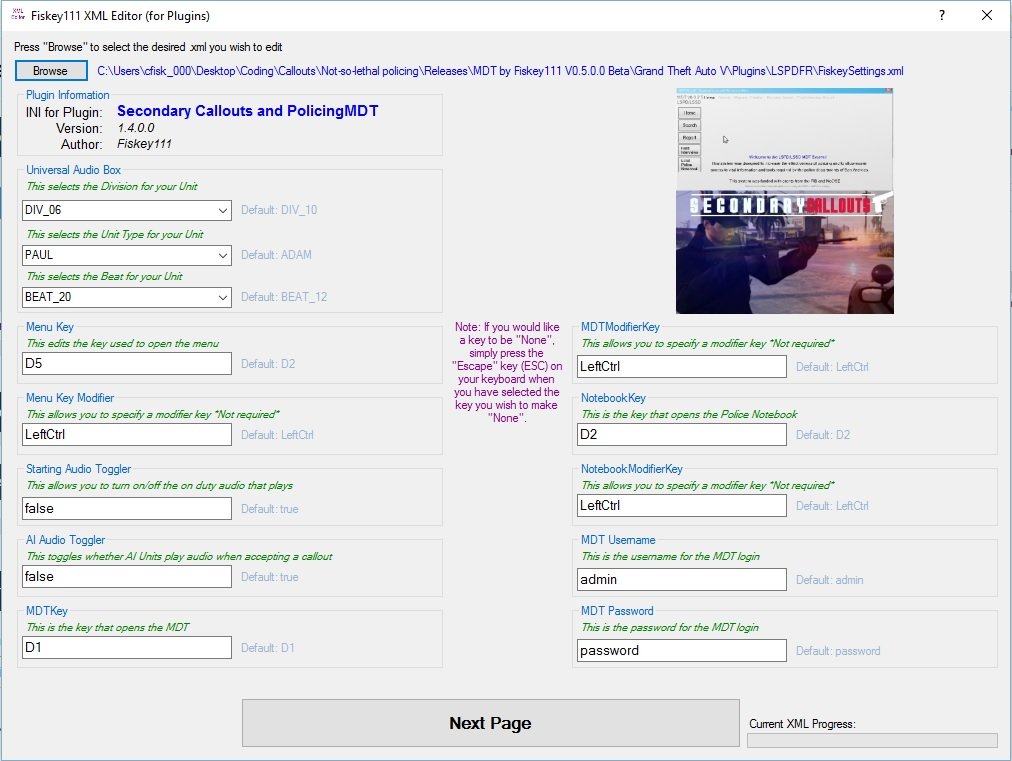The height and width of the screenshot is (761, 1012).
Task: Select the NotebookKey field containing D2
Action: tap(682, 435)
